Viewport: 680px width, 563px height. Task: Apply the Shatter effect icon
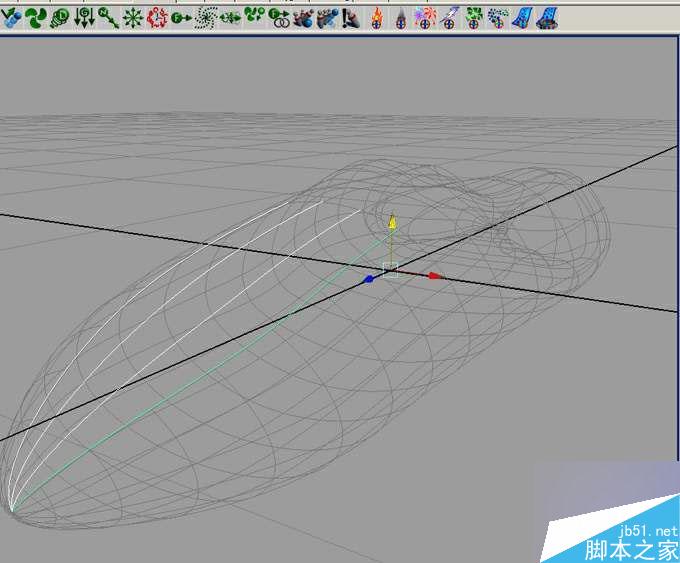(x=474, y=18)
